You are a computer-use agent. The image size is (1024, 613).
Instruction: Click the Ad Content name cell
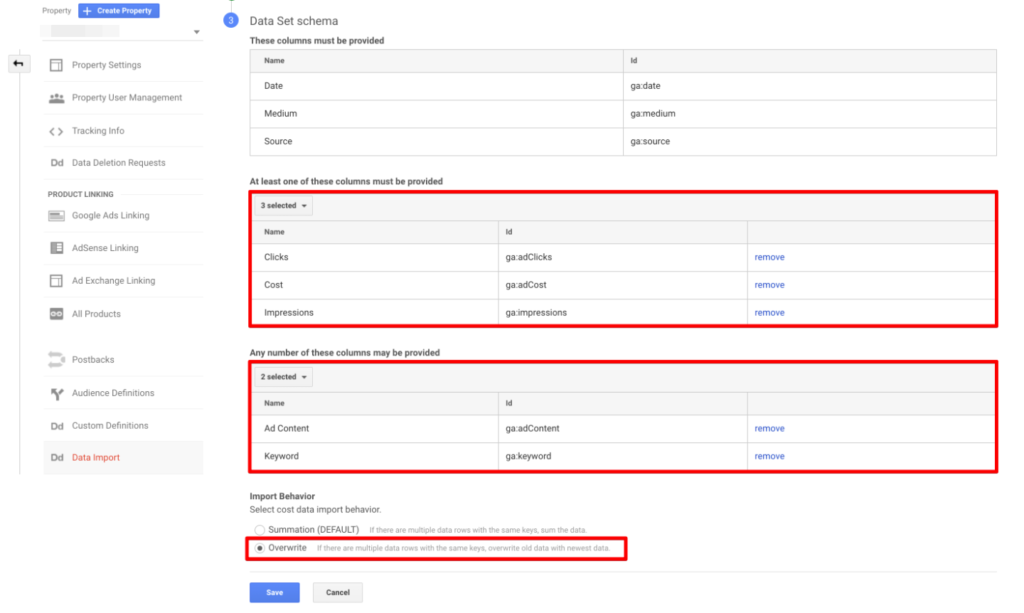click(375, 429)
